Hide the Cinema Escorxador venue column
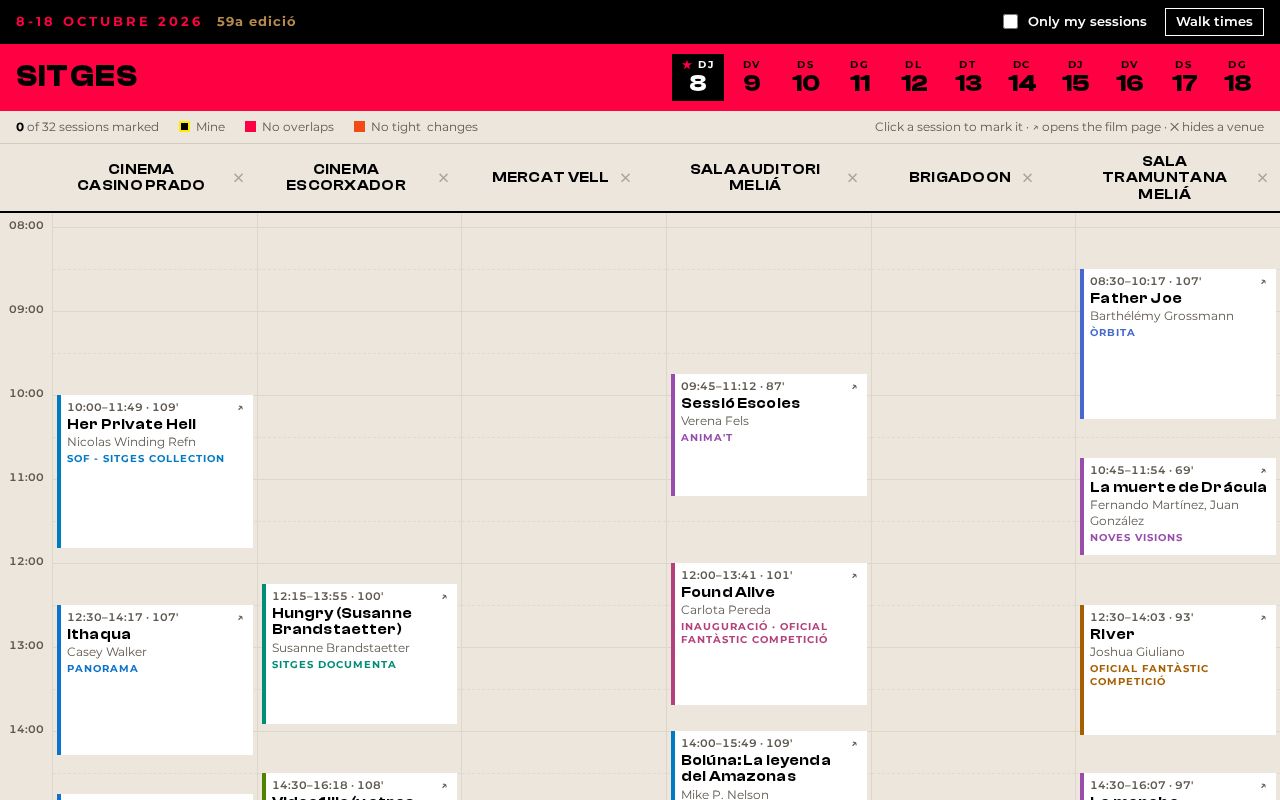1280x800 pixels. point(443,178)
